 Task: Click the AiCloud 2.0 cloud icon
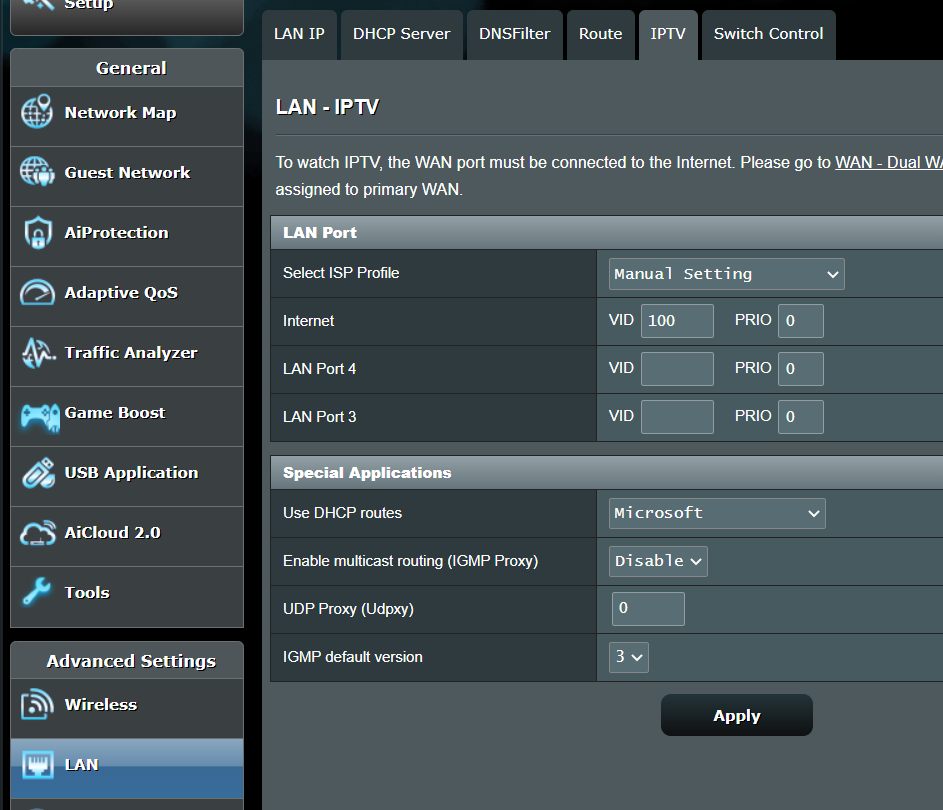click(x=37, y=533)
